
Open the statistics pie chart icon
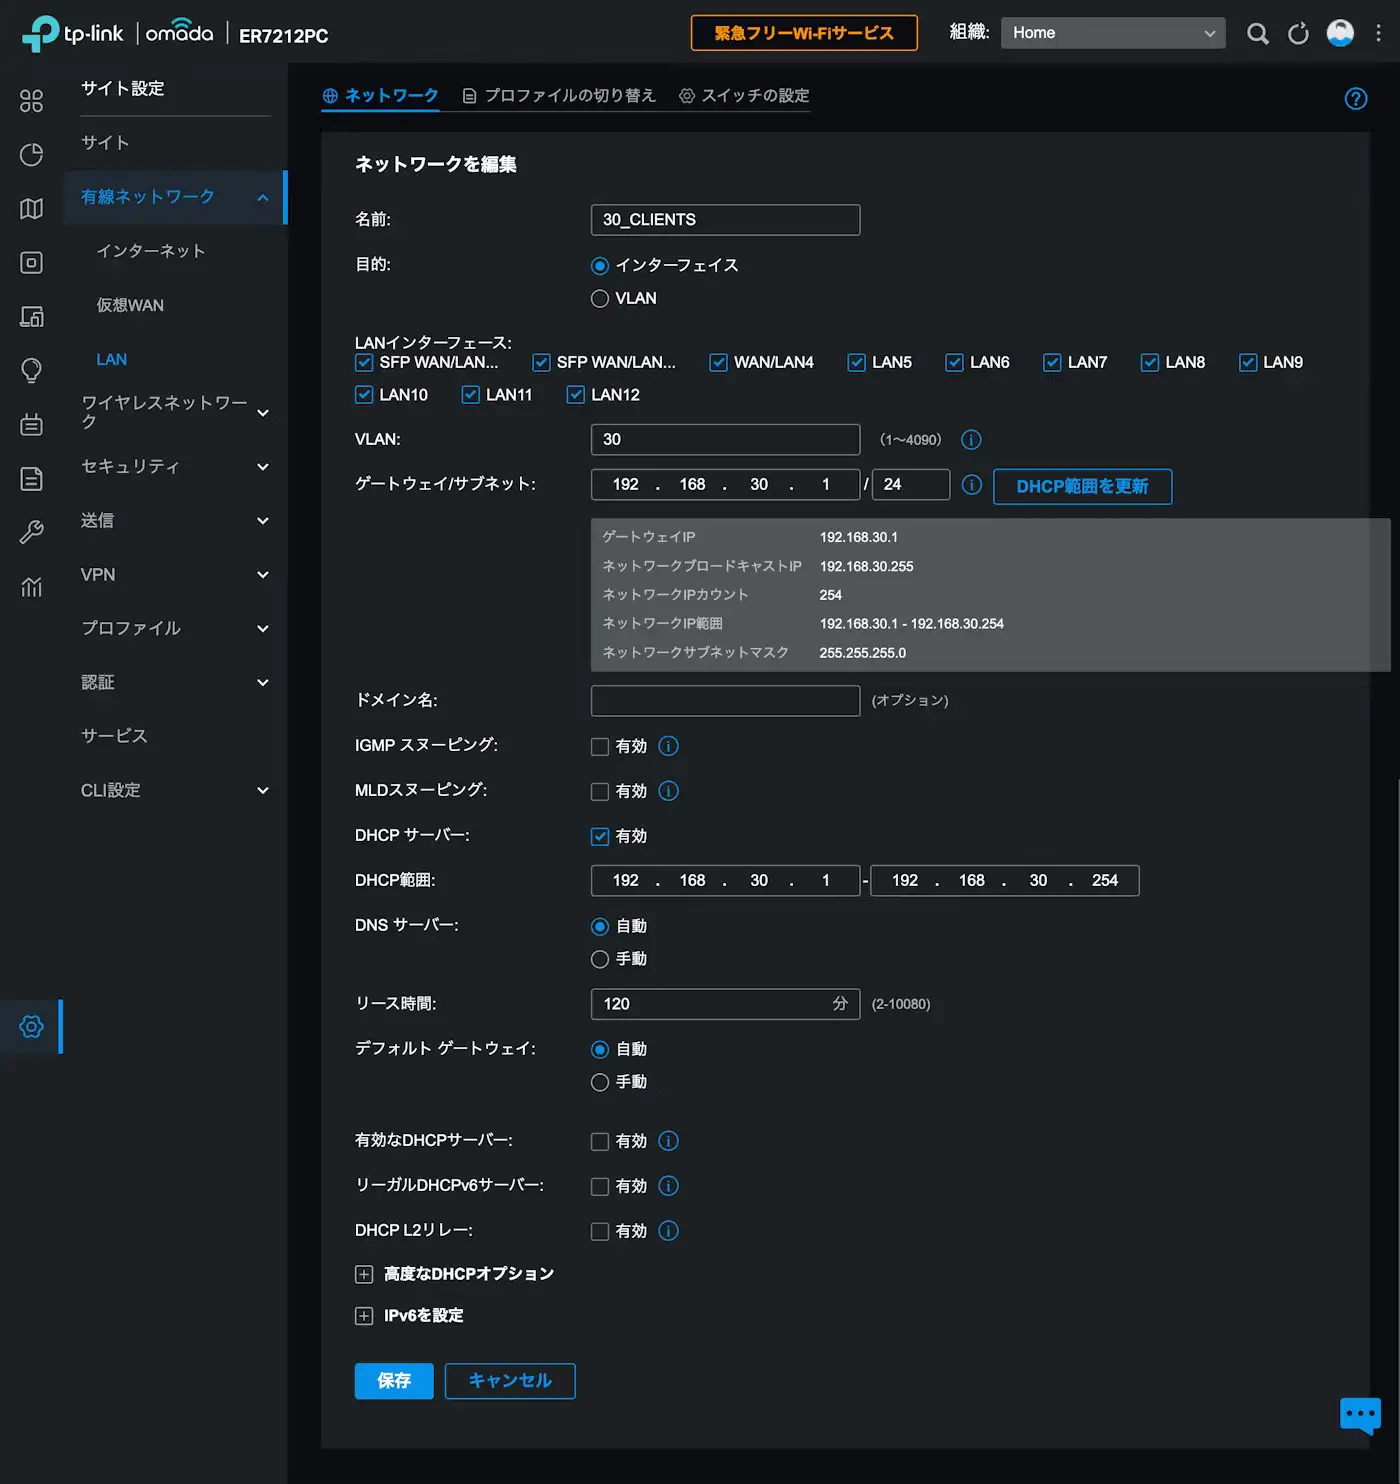click(x=31, y=154)
